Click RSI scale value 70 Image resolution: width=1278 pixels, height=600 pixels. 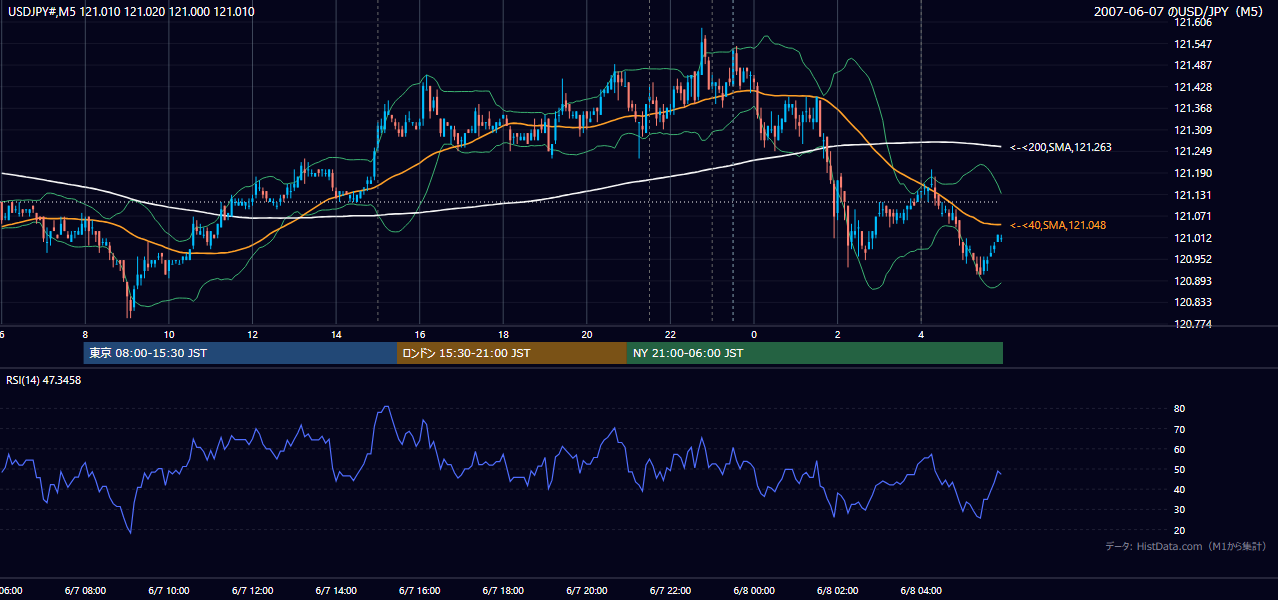pos(1180,429)
